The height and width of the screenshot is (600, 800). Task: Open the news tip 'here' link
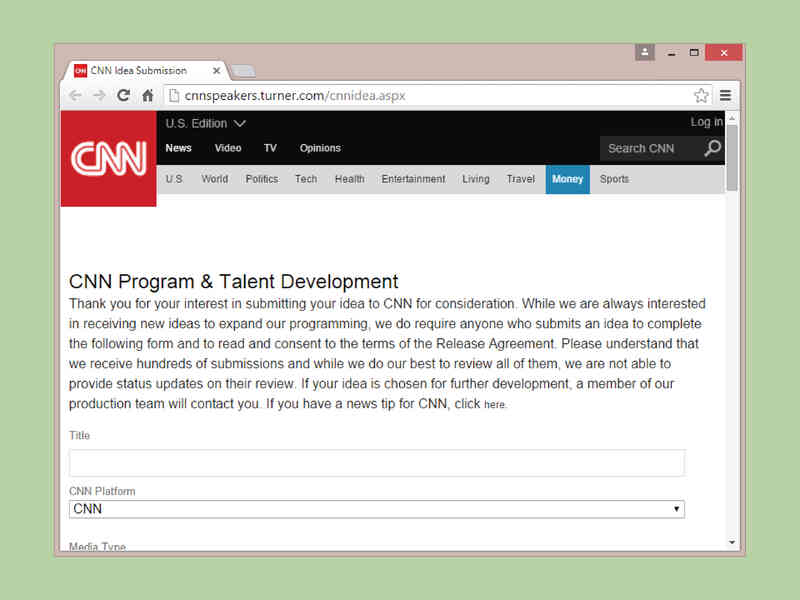493,404
